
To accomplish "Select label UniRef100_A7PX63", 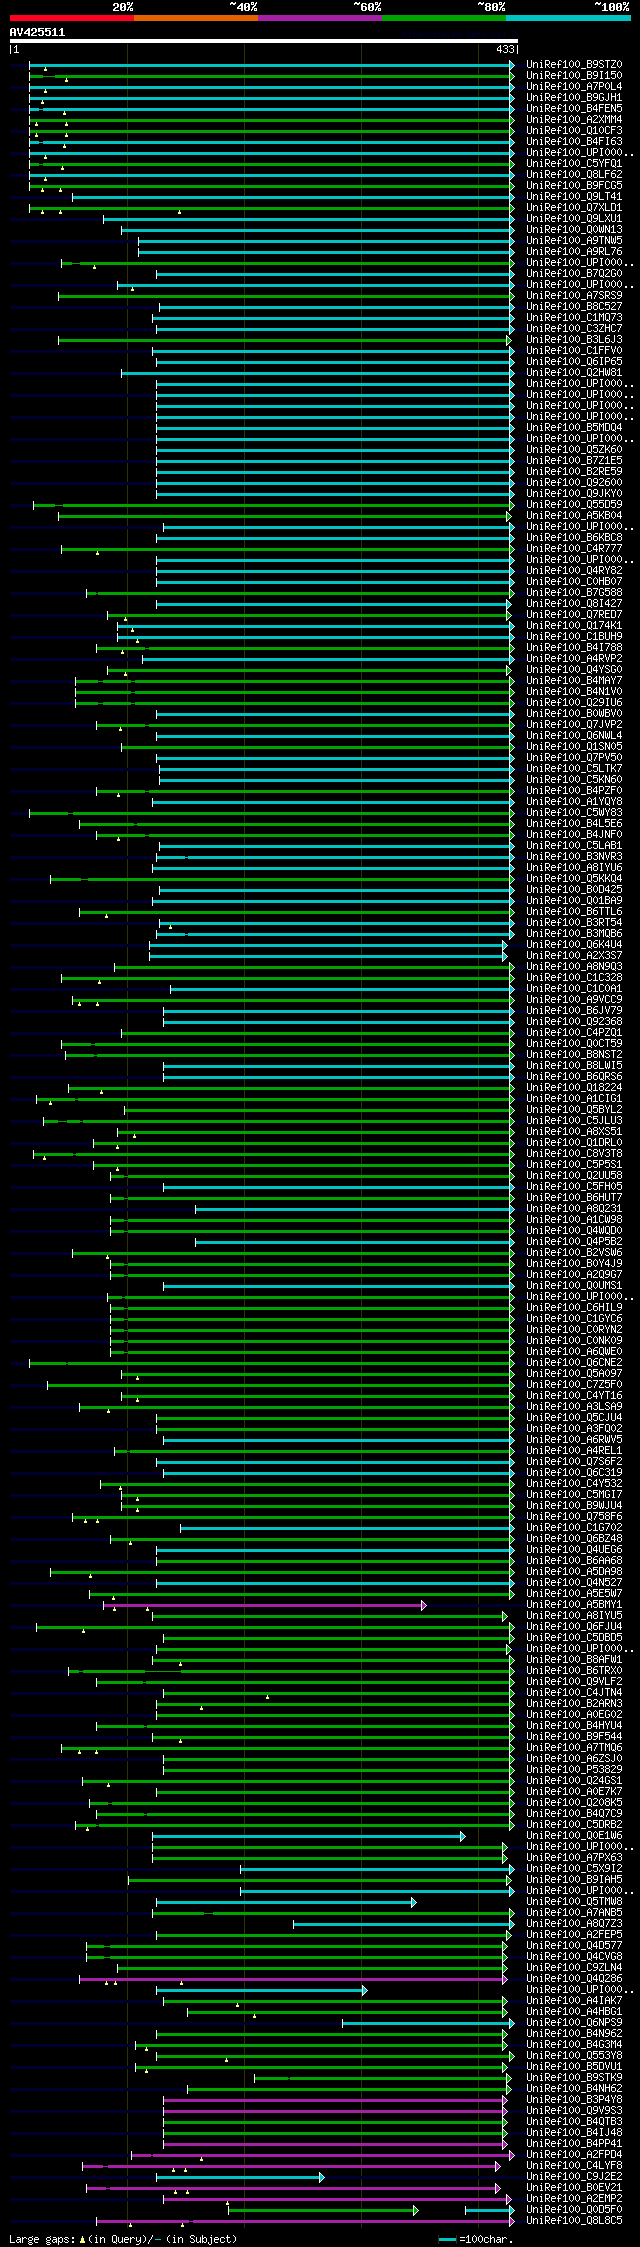I will pyautogui.click(x=574, y=1857).
